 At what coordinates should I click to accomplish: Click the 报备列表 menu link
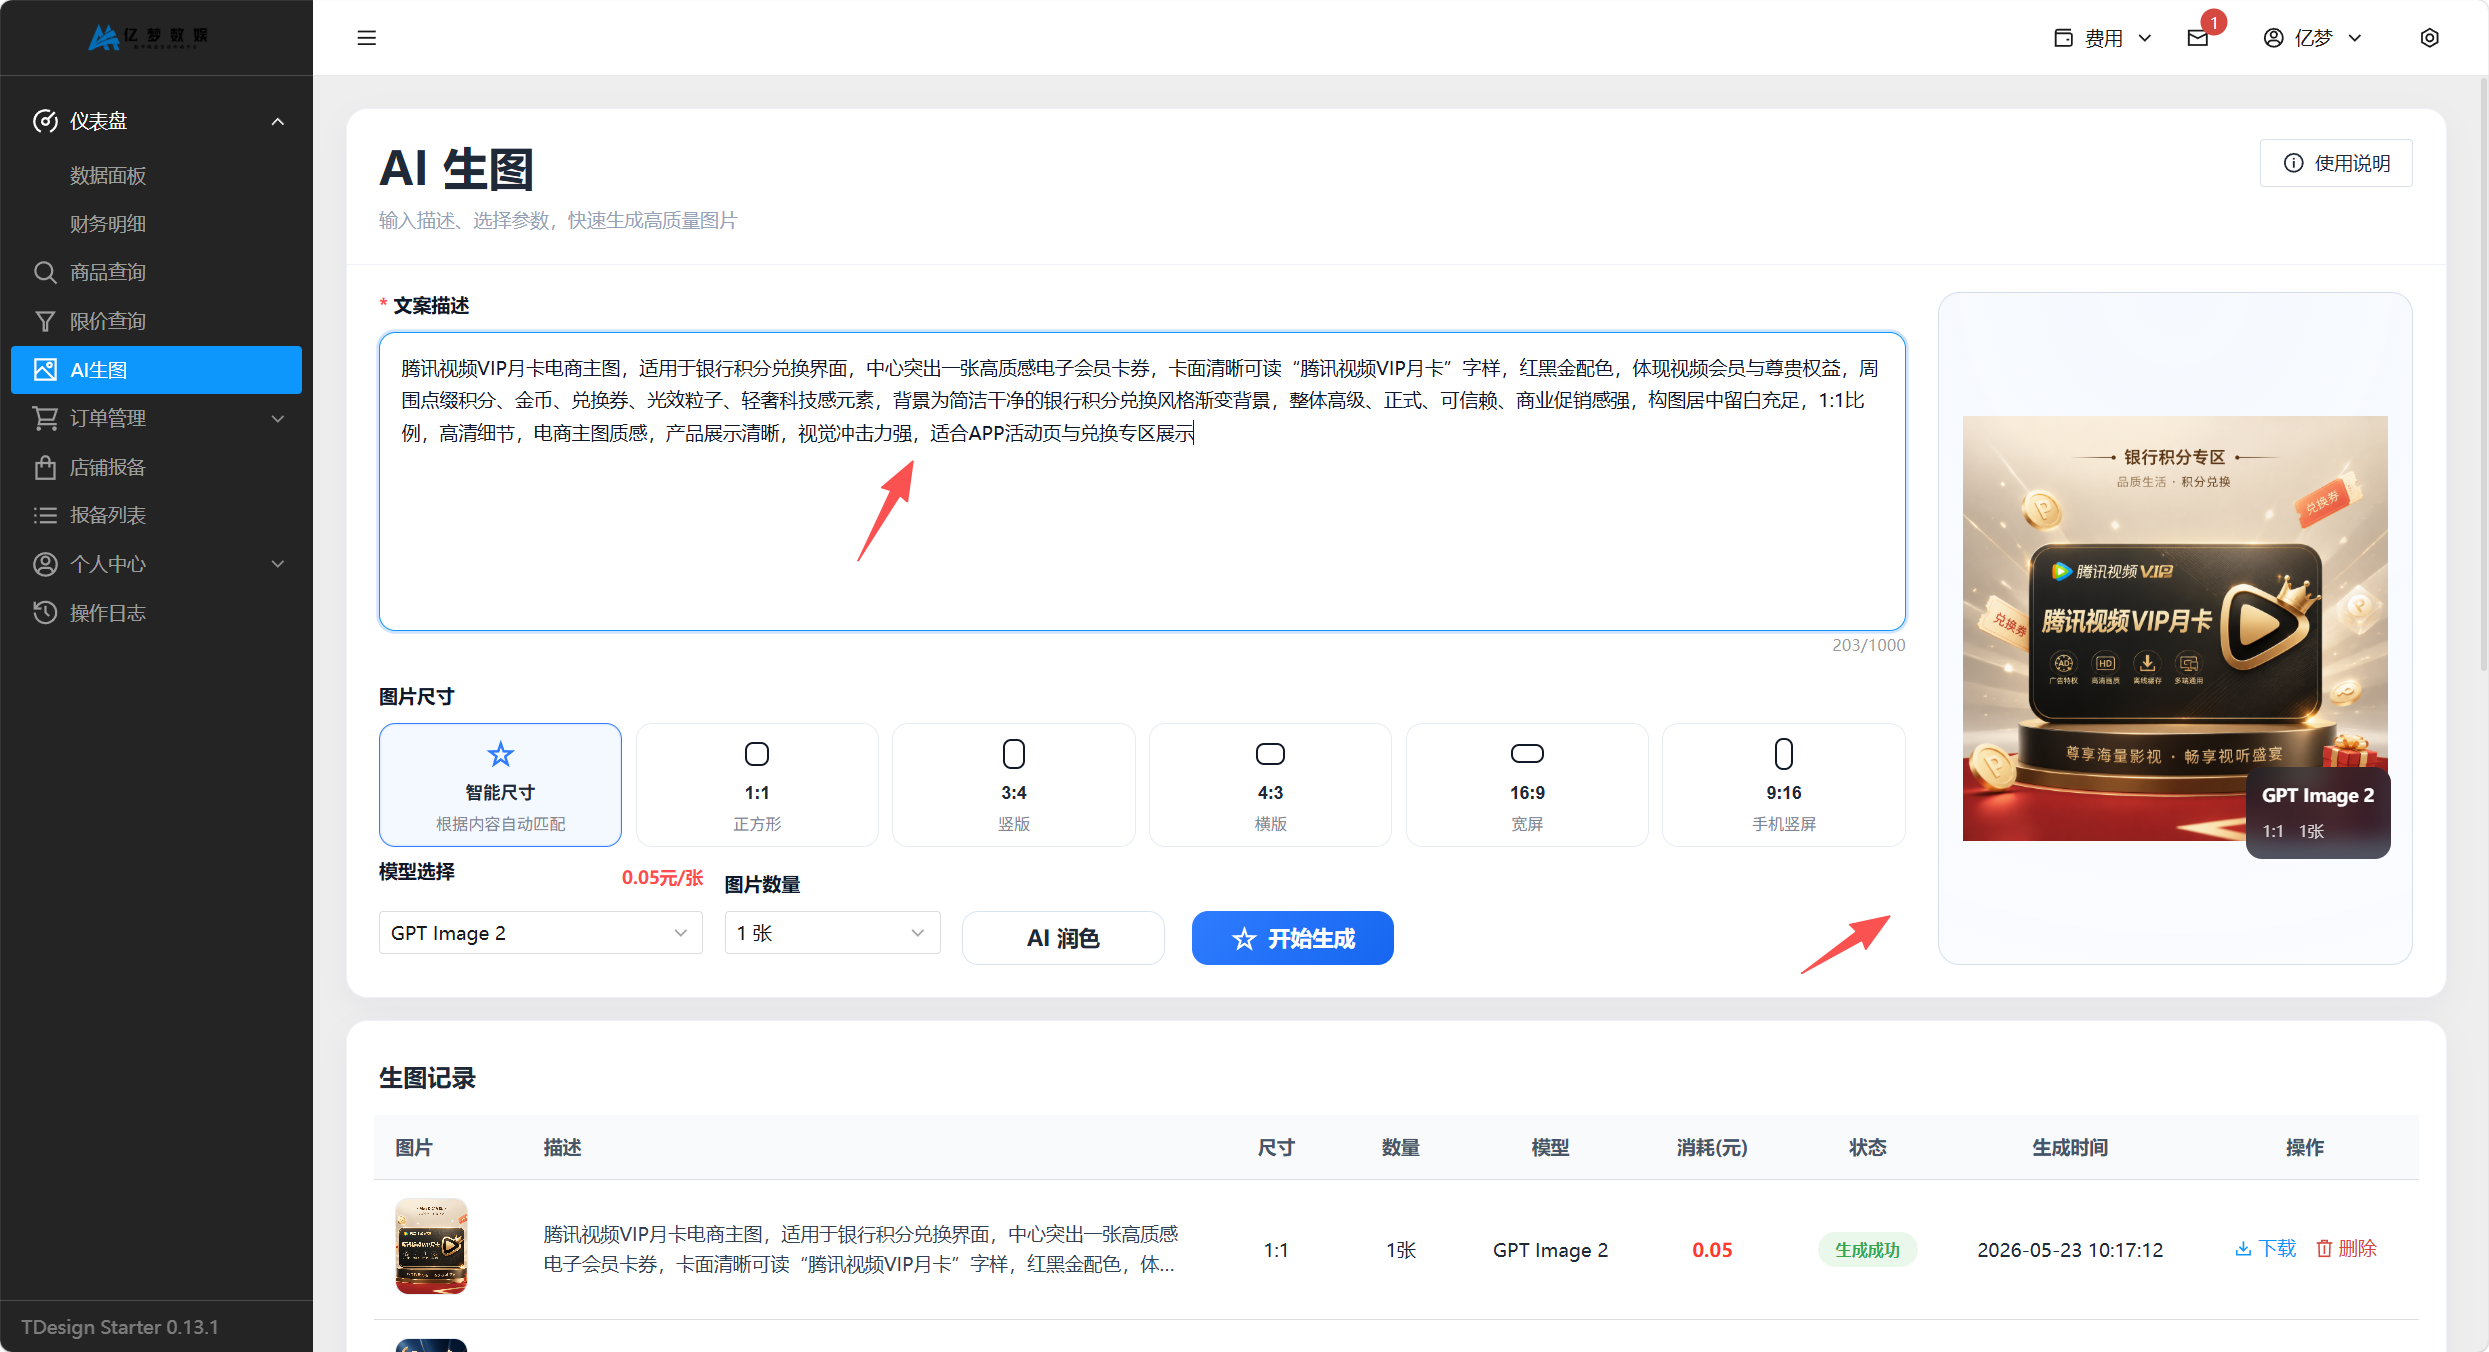(156, 515)
